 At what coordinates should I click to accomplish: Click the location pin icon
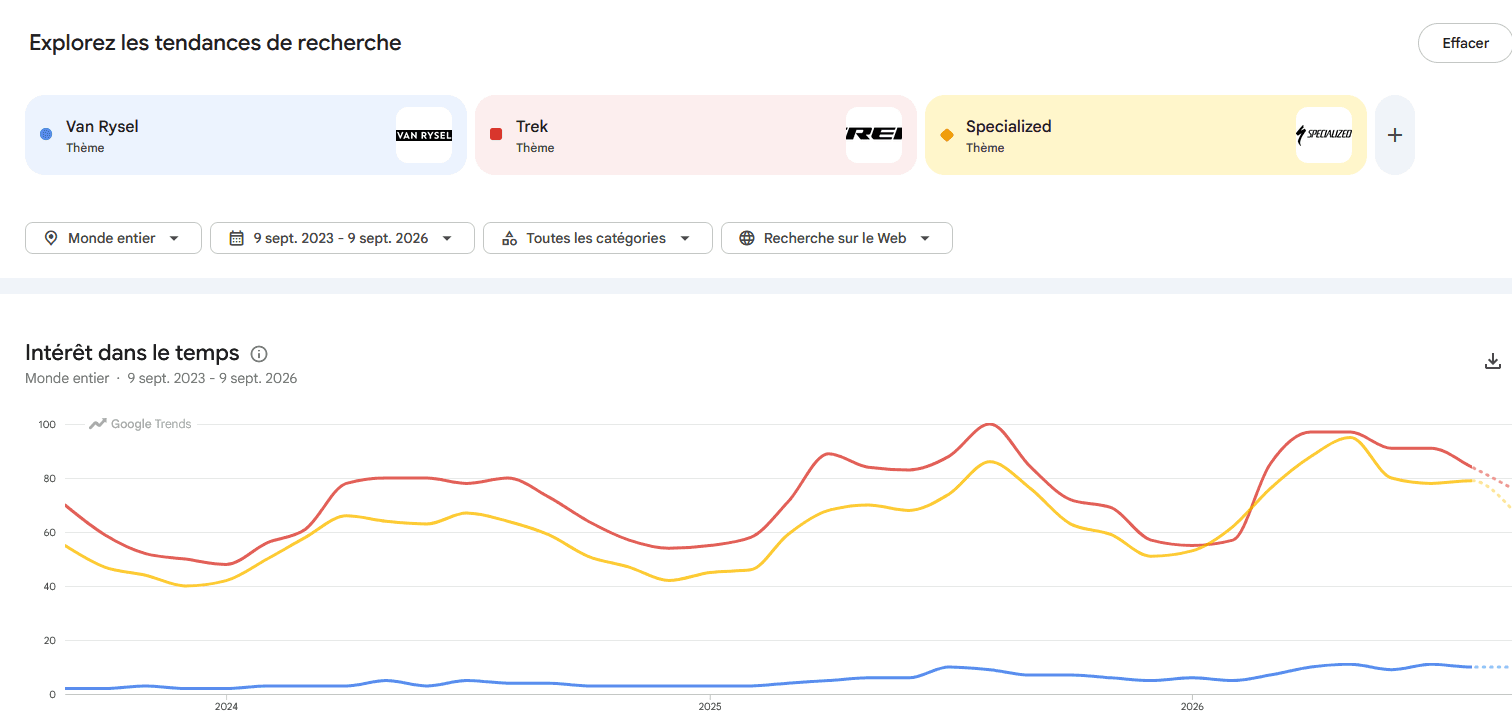click(x=50, y=238)
